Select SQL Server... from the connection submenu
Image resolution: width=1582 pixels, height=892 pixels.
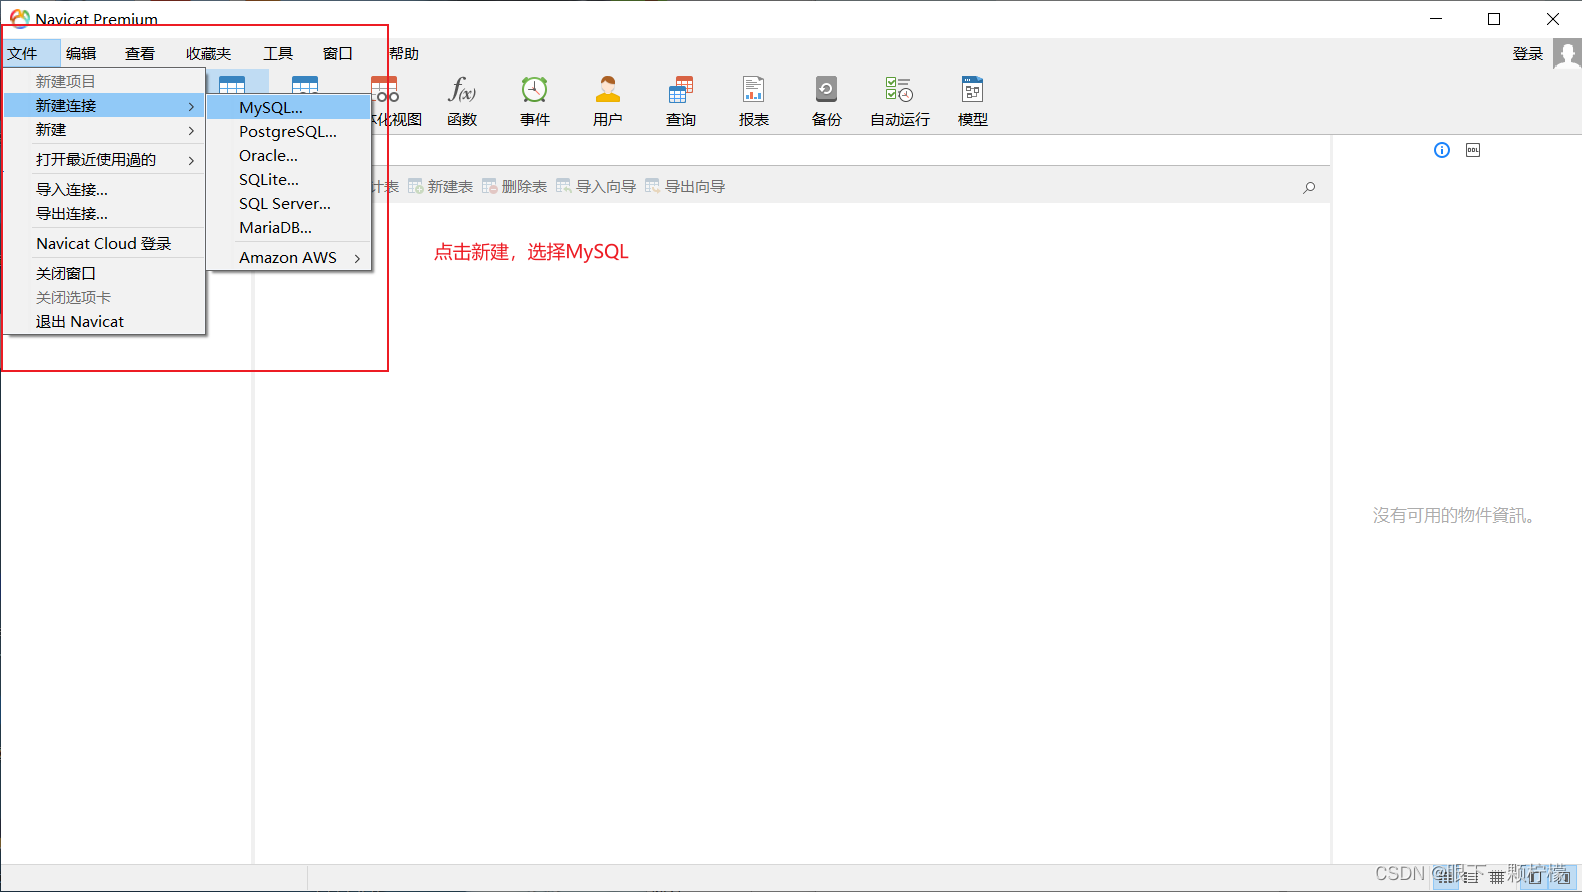[289, 203]
